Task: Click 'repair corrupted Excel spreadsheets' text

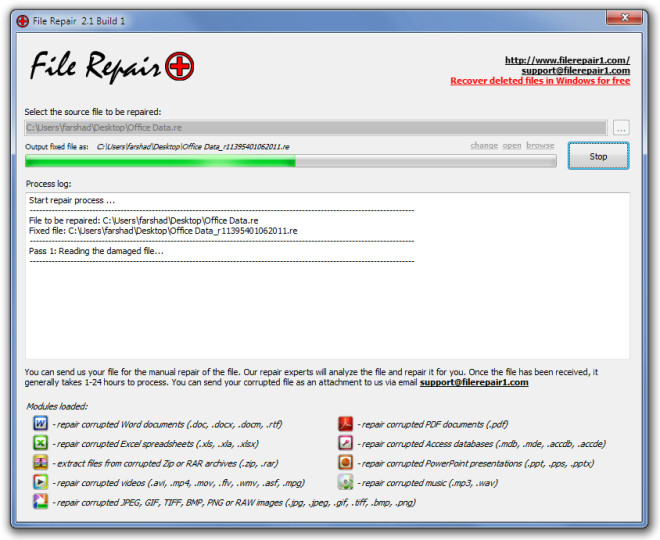Action: coord(155,444)
